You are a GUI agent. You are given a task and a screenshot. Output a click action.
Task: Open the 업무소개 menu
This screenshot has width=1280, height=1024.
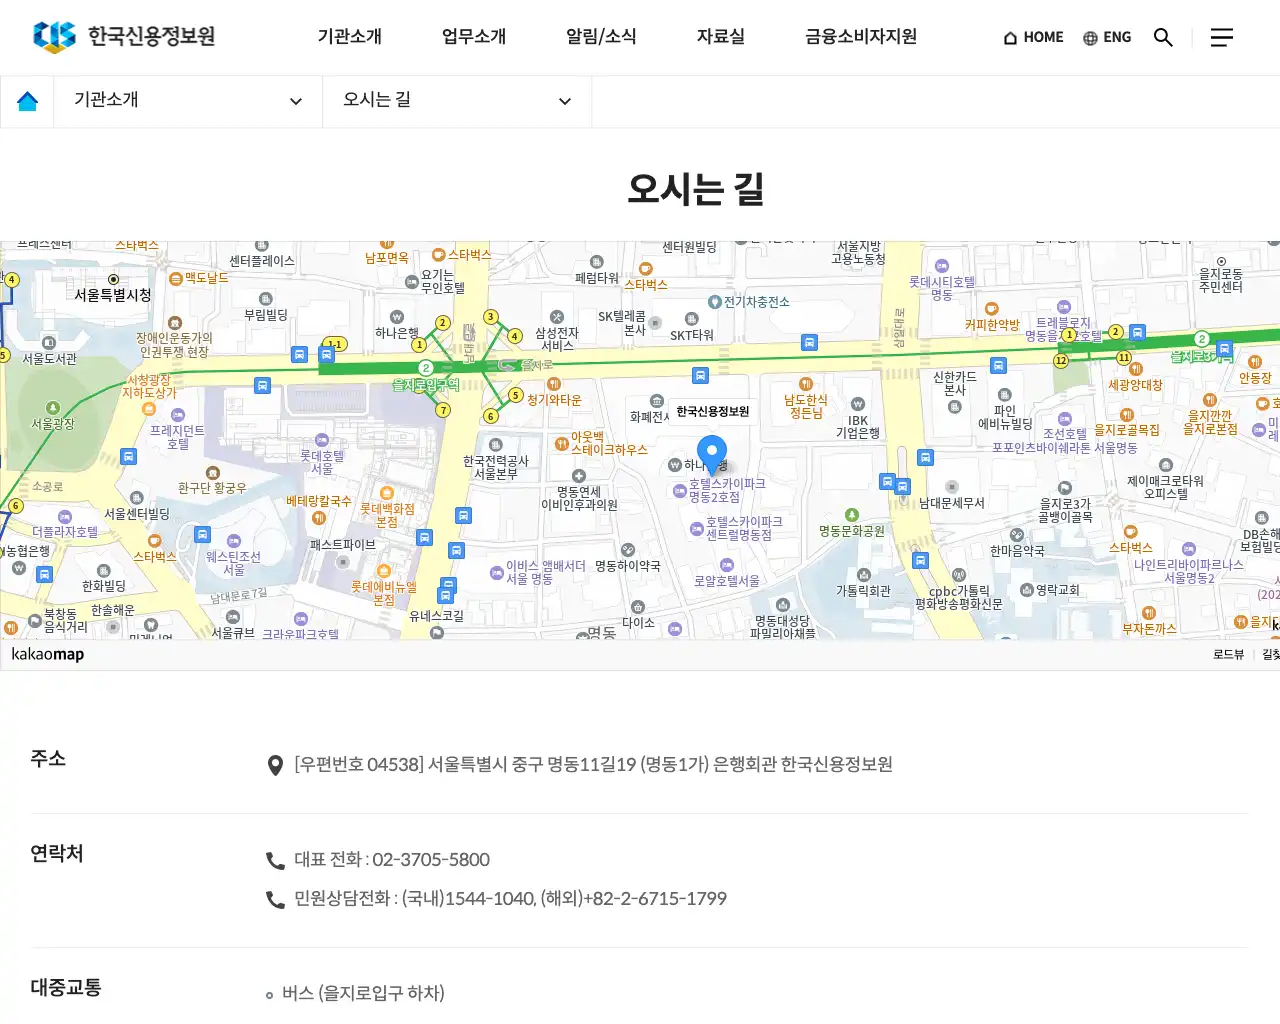click(x=473, y=36)
